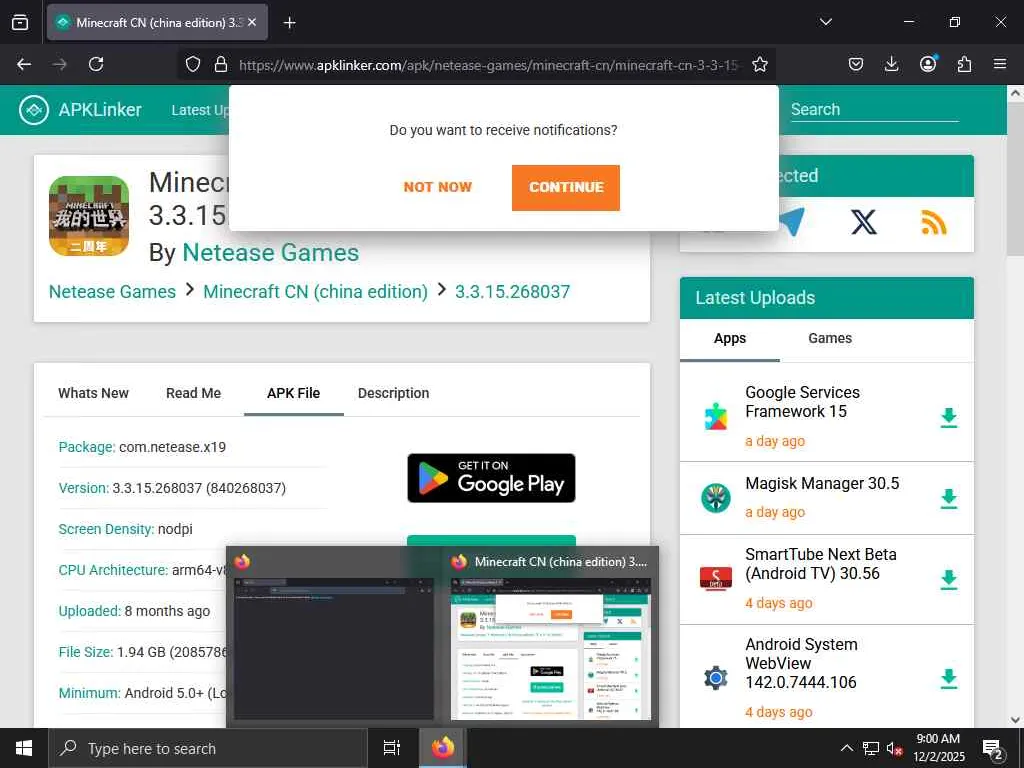The height and width of the screenshot is (768, 1024).
Task: Open the Firefox View icon in tab bar
Action: 20,22
